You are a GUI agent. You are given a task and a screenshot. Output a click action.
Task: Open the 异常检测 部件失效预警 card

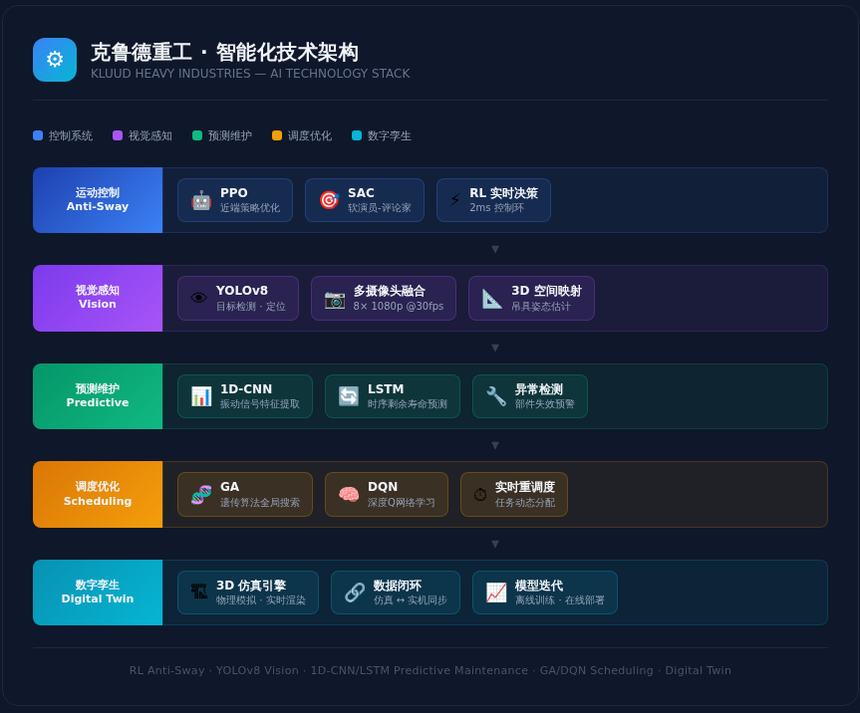pyautogui.click(x=530, y=396)
